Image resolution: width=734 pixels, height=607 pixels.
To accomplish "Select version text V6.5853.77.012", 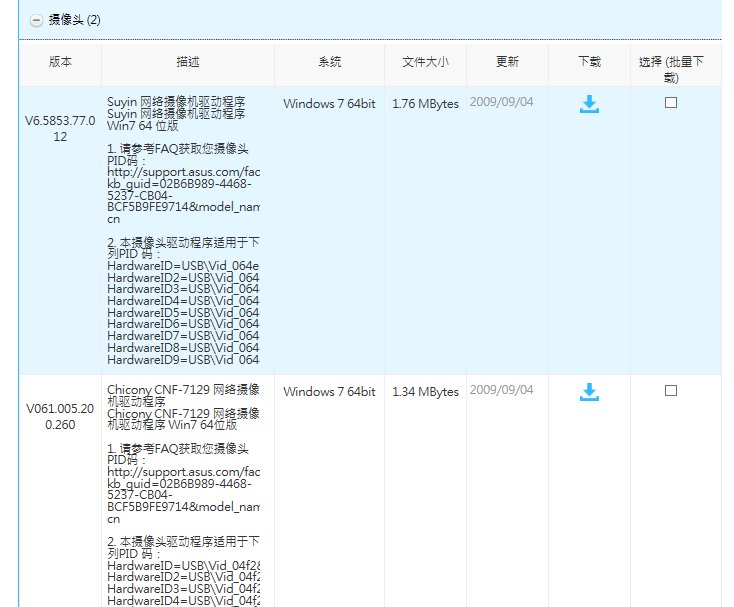I will pos(60,129).
